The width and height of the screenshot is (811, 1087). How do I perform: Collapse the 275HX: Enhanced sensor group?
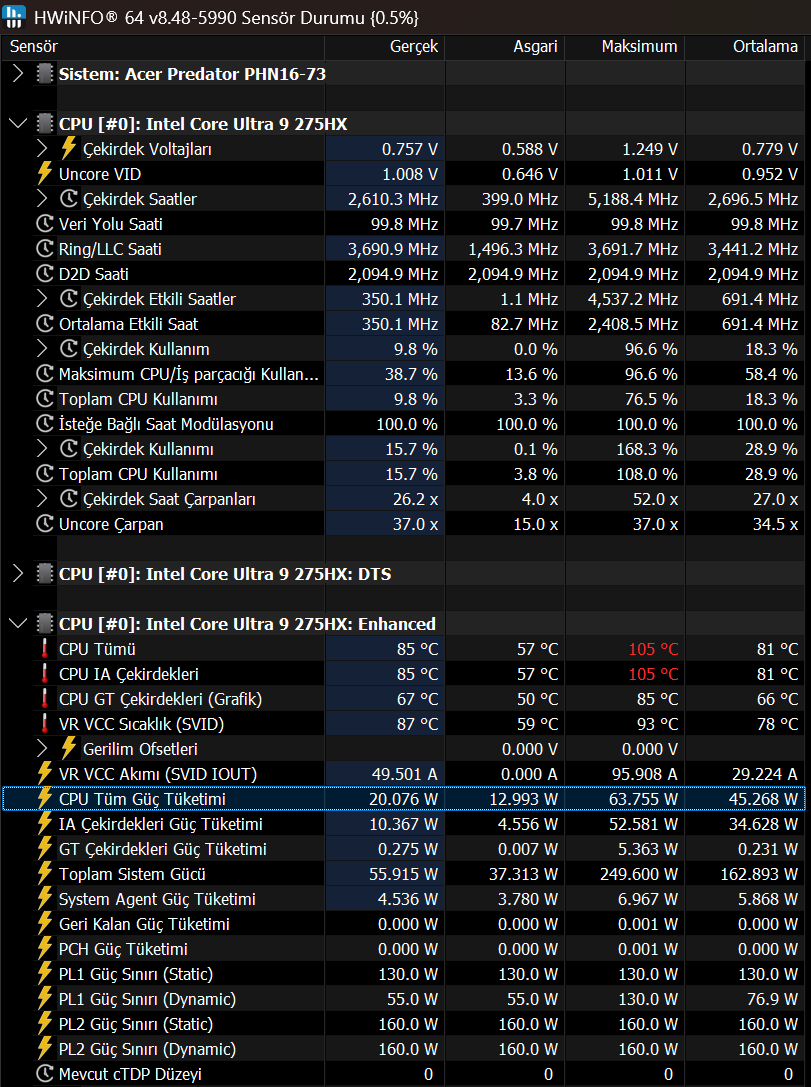(x=18, y=624)
